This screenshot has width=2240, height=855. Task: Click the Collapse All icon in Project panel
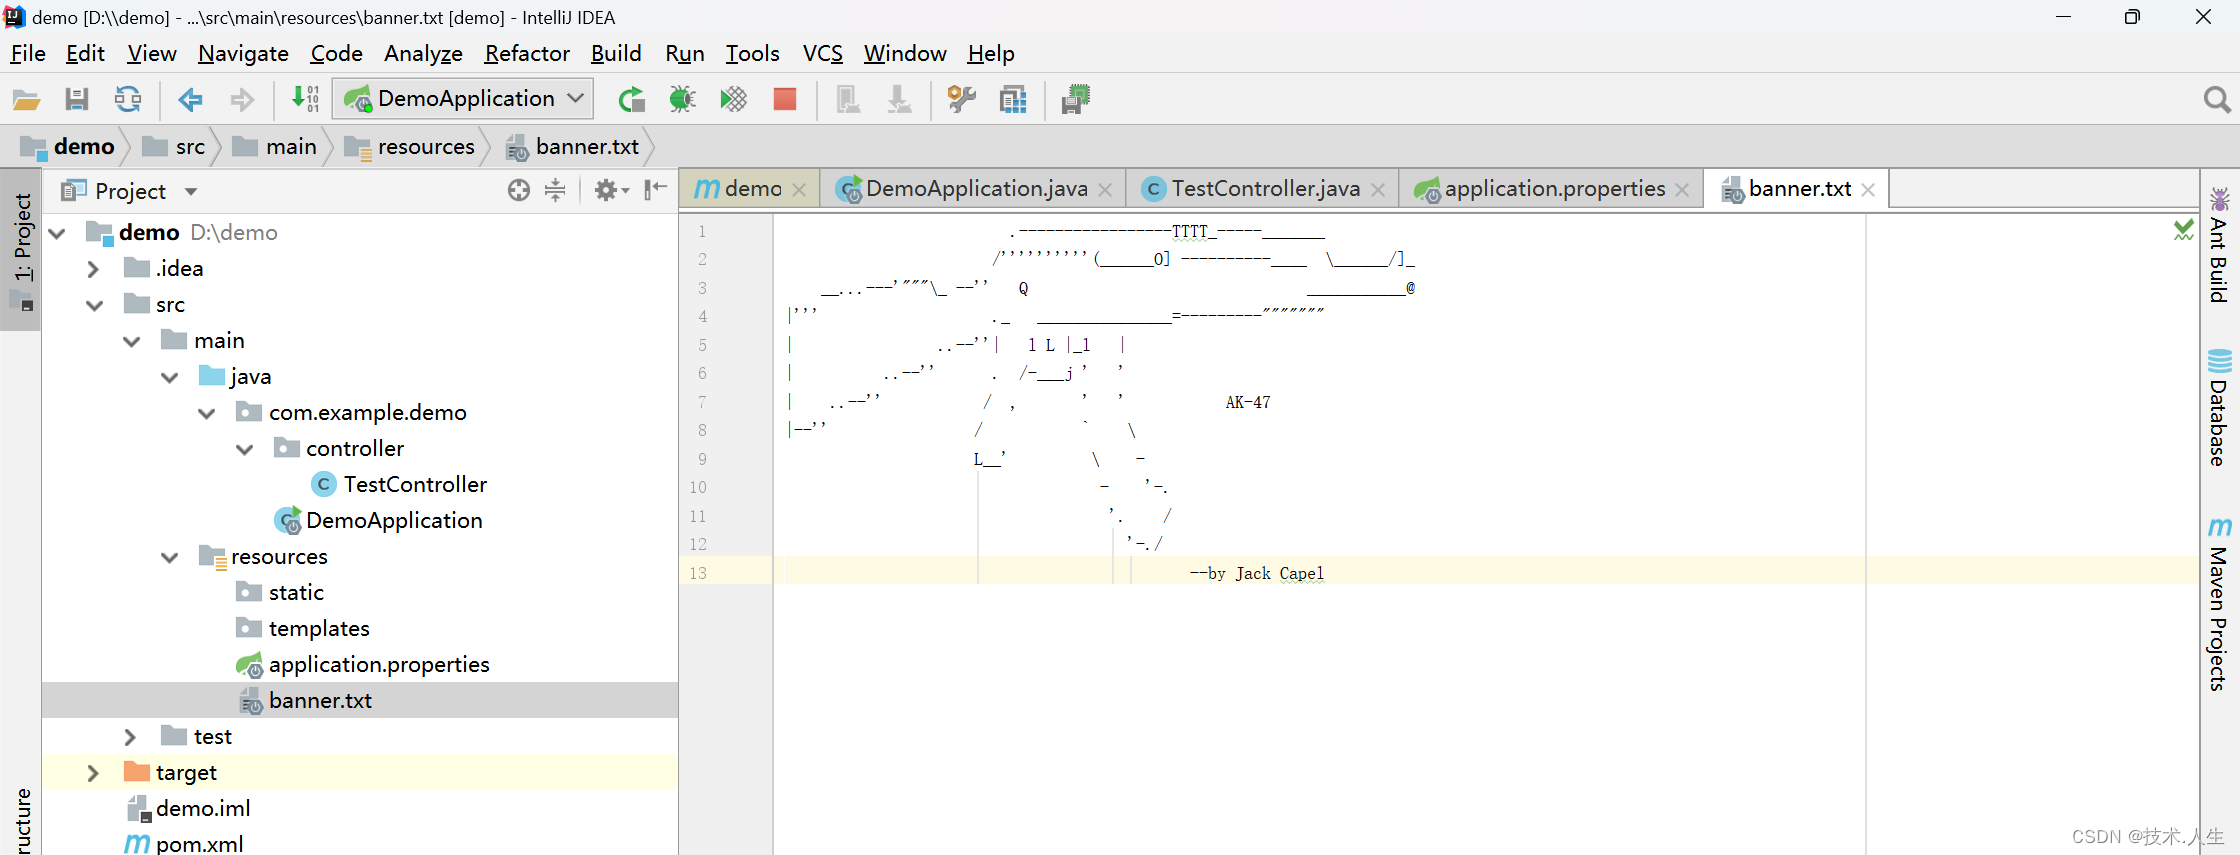(555, 190)
